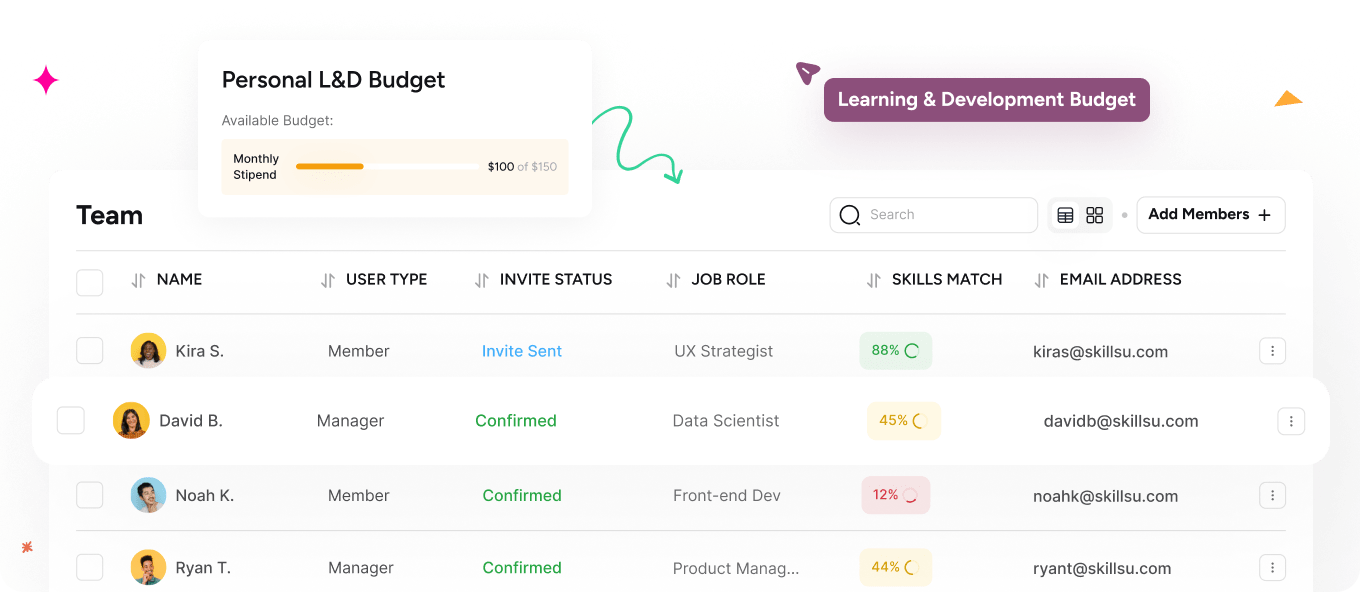
Task: Toggle the select-all header checkbox
Action: 90,282
